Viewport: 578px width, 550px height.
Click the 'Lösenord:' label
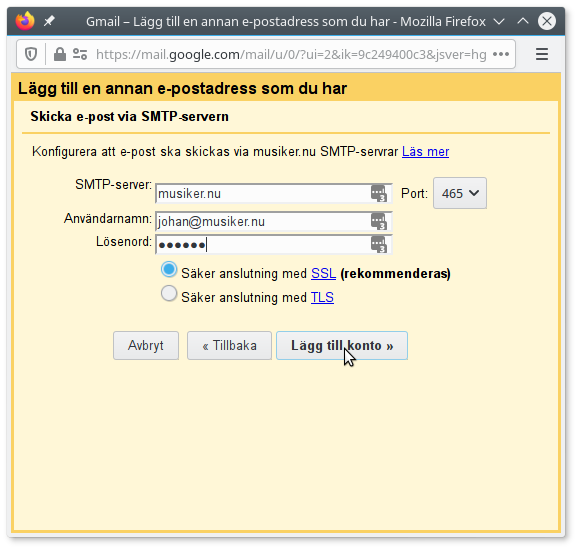tap(124, 242)
